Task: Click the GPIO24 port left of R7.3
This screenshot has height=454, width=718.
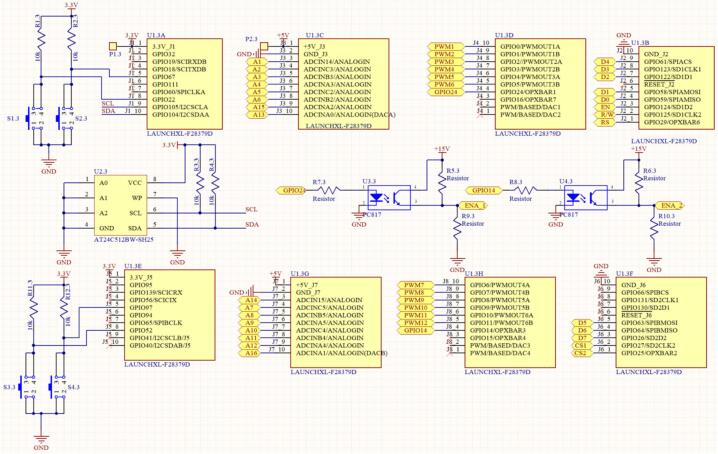Action: 292,190
